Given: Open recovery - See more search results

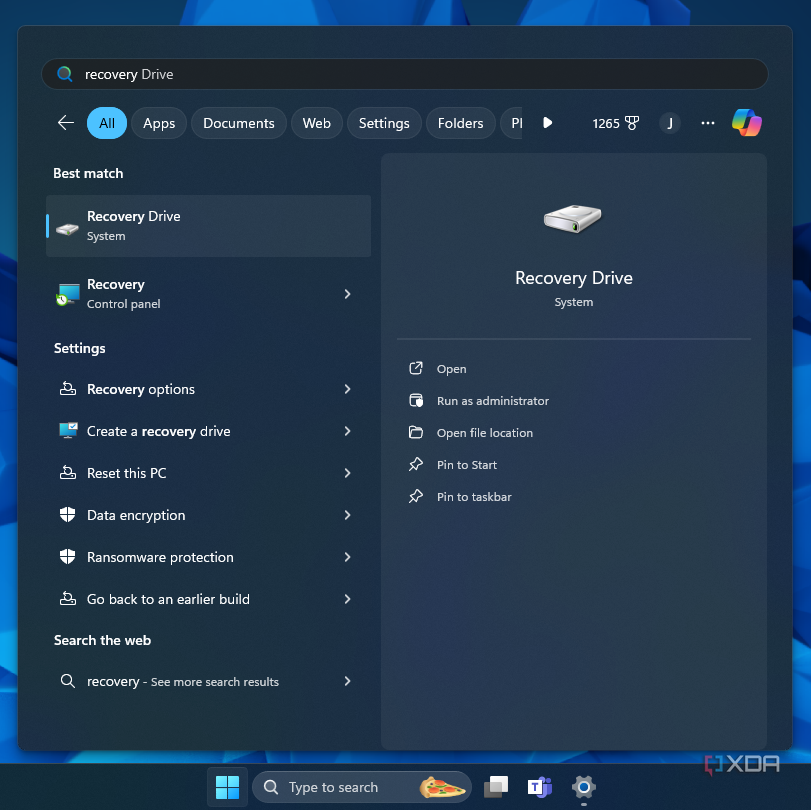Looking at the screenshot, I should coord(183,682).
